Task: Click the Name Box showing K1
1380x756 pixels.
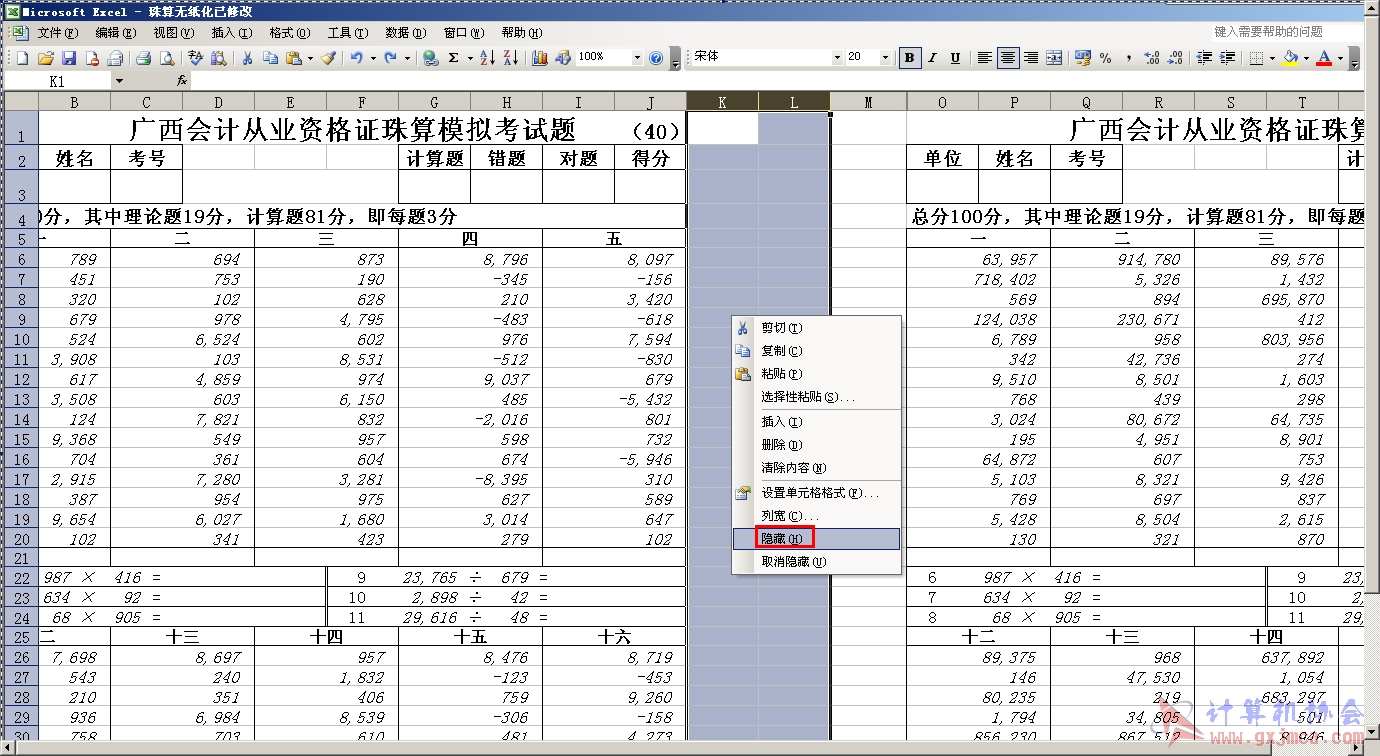Action: [x=57, y=81]
